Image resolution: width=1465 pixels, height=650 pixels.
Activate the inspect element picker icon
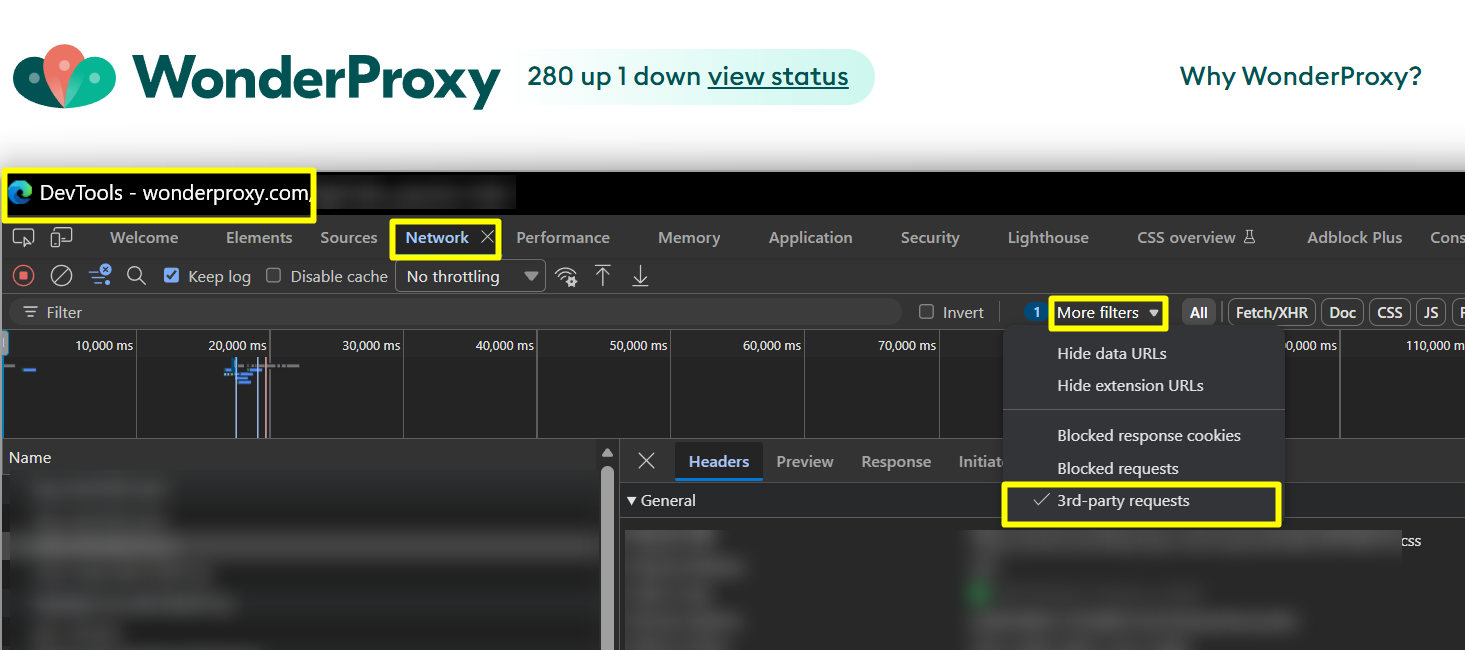[x=23, y=237]
